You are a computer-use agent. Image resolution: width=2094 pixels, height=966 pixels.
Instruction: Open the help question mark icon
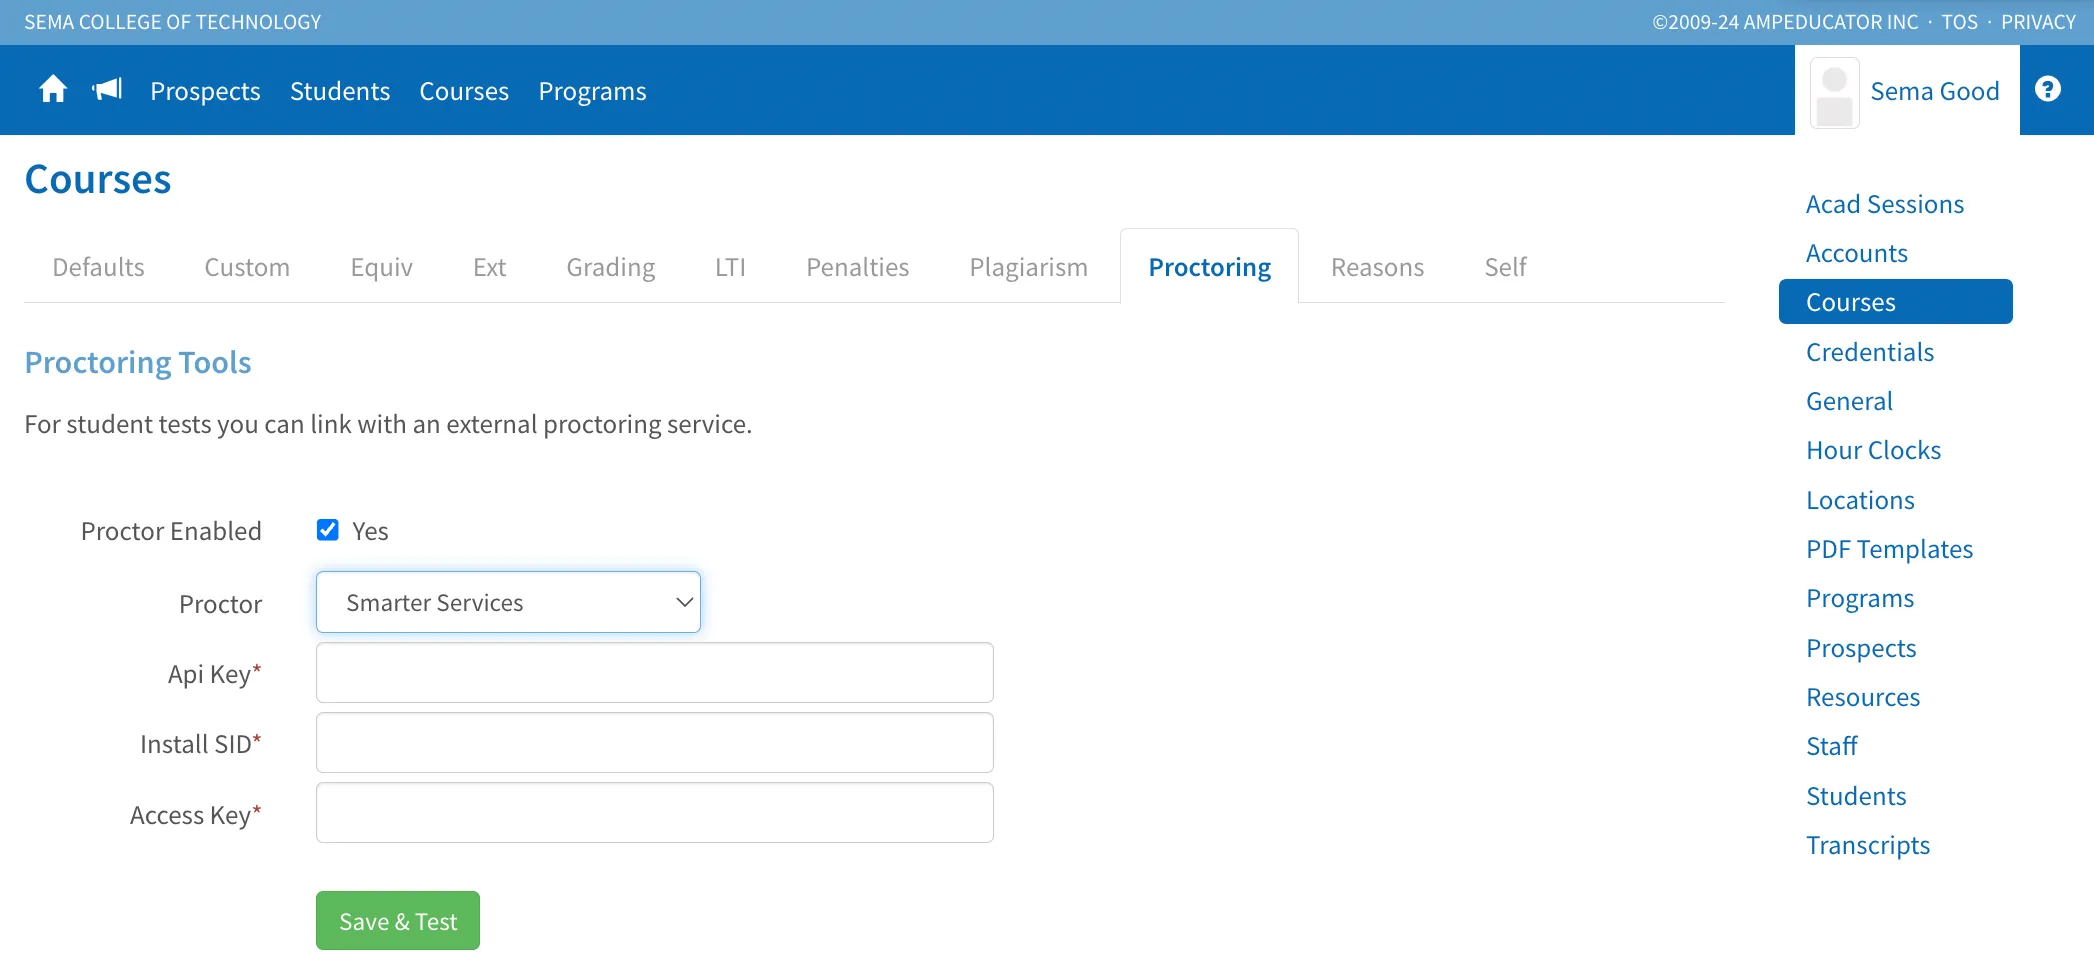coord(2047,89)
